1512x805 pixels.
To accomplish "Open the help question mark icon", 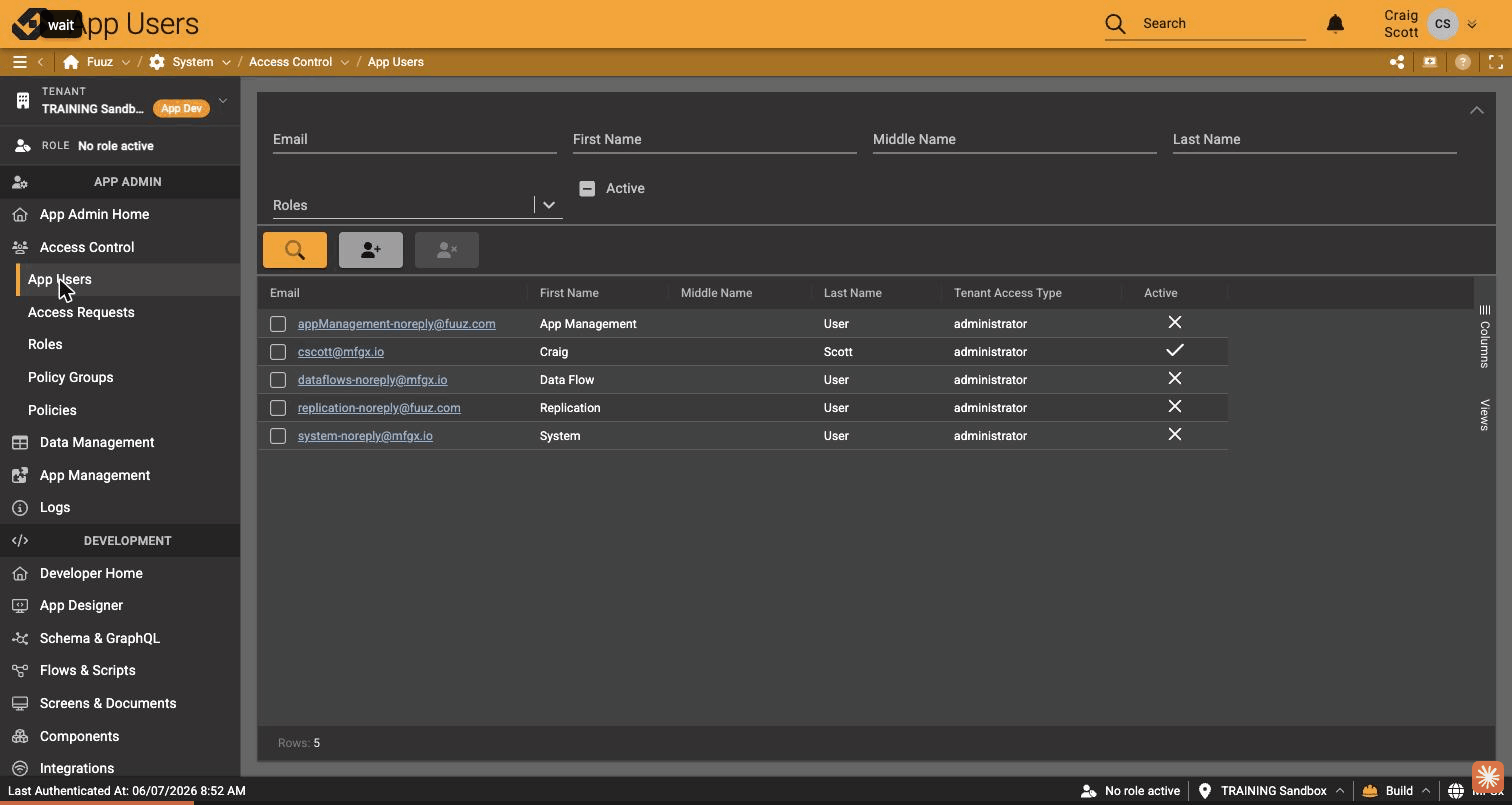I will pyautogui.click(x=1463, y=62).
